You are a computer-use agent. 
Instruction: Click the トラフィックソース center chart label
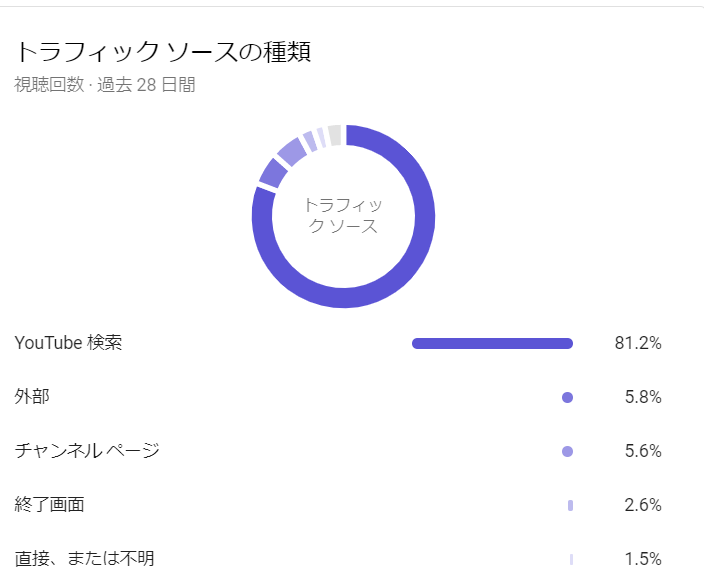343,215
